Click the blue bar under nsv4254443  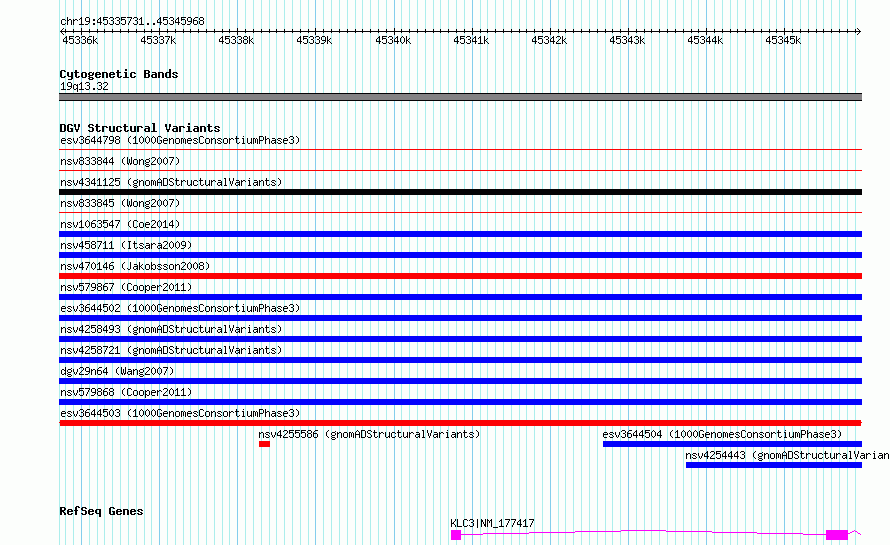(x=774, y=465)
